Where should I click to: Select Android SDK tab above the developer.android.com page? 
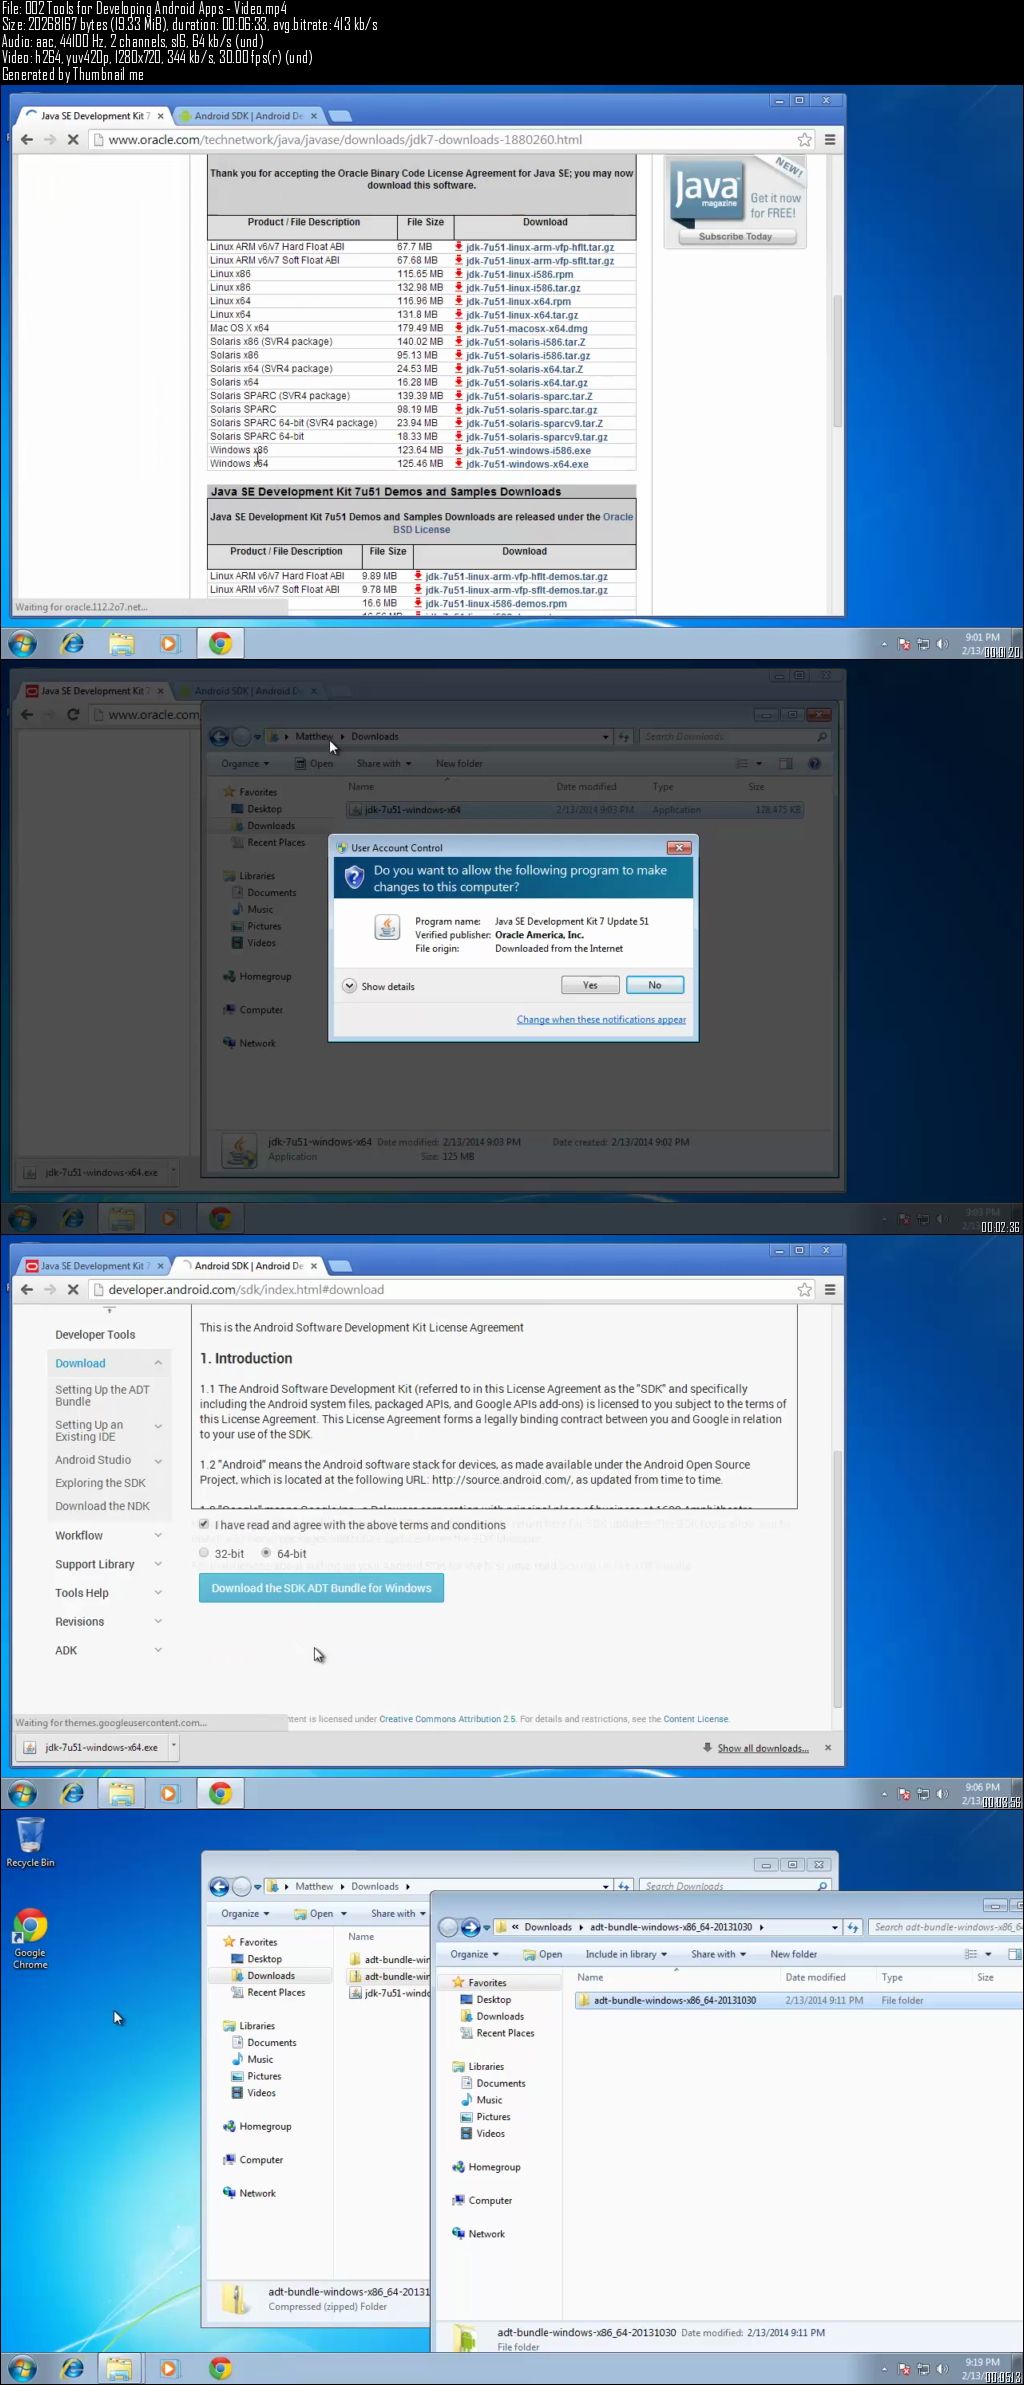(248, 1266)
